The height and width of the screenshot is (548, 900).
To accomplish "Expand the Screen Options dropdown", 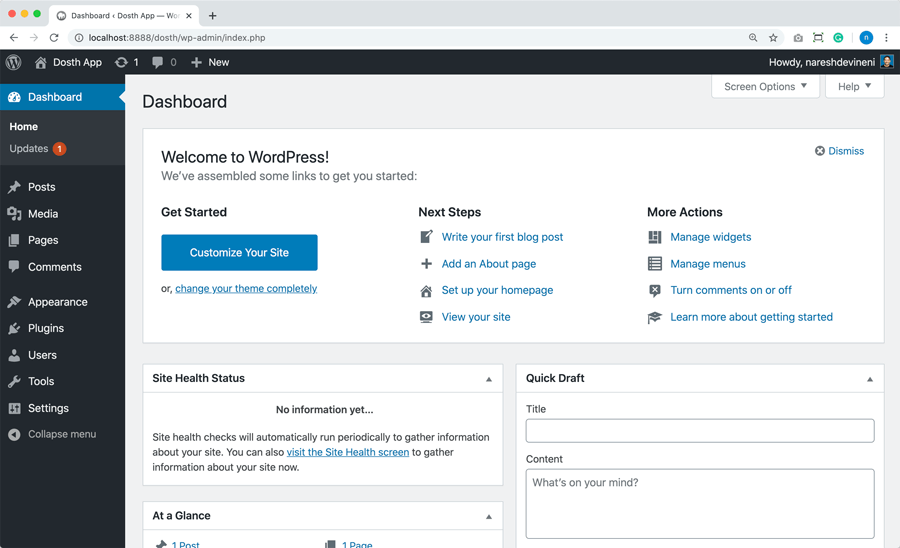I will pos(765,87).
